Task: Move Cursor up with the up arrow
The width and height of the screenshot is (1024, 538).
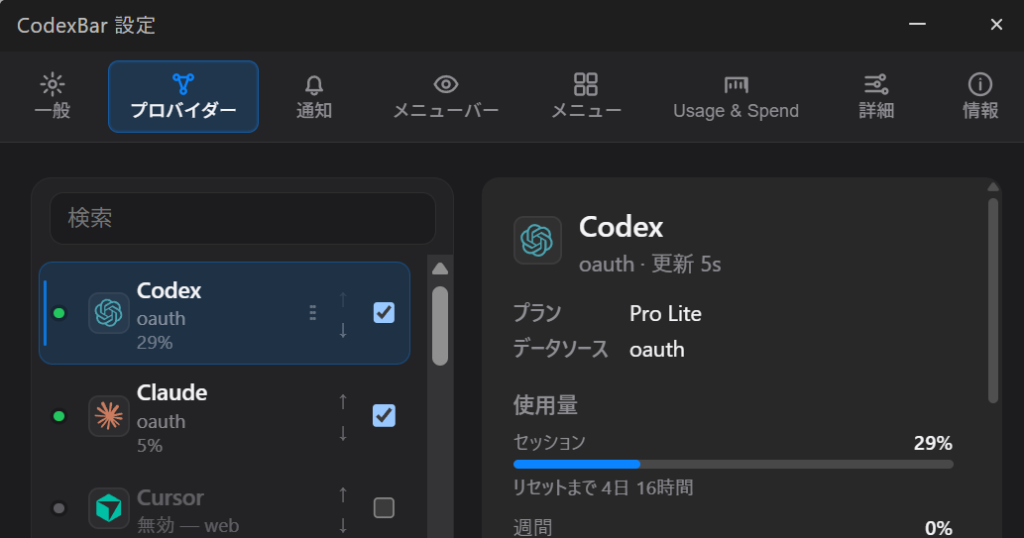Action: pyautogui.click(x=343, y=495)
